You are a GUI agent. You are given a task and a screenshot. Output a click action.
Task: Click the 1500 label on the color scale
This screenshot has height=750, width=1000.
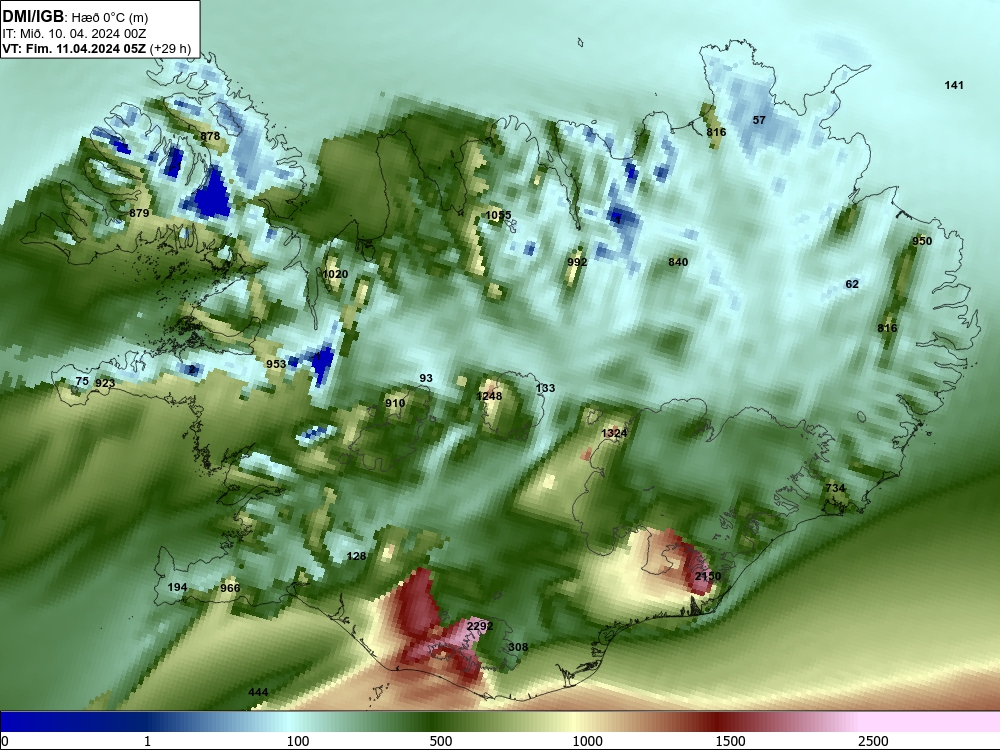[730, 740]
